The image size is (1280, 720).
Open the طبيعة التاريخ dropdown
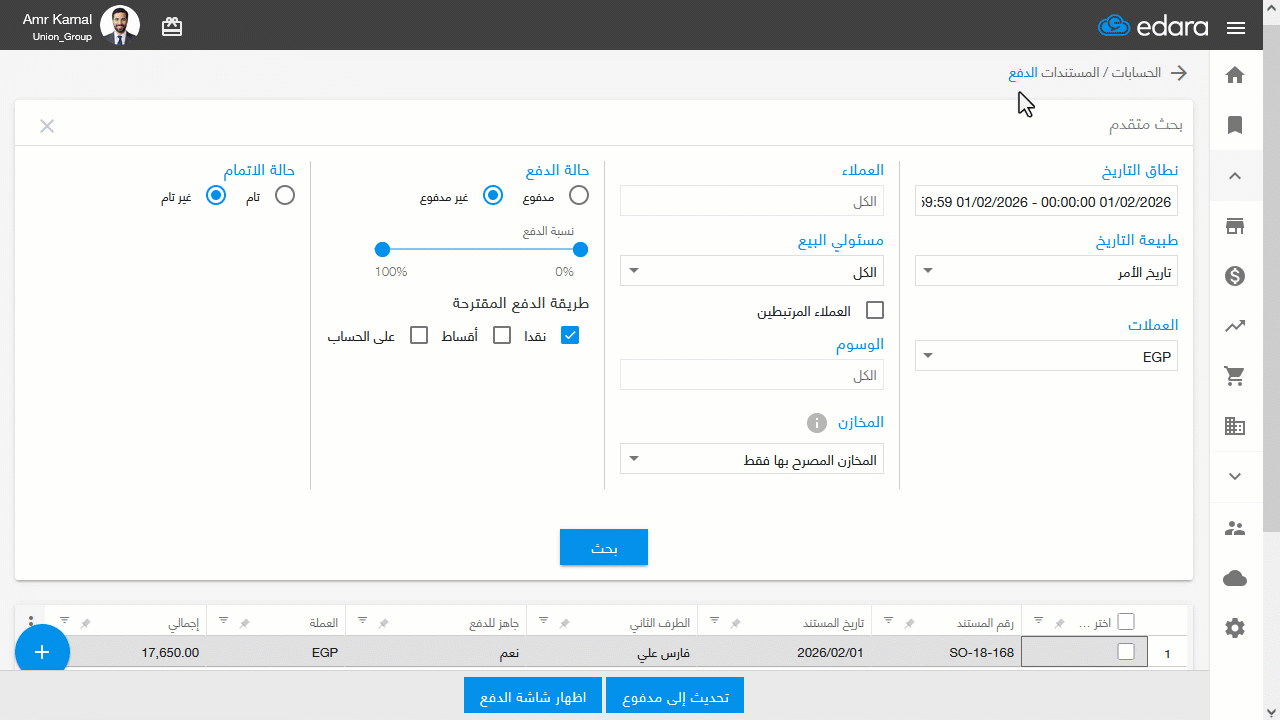pos(1046,271)
